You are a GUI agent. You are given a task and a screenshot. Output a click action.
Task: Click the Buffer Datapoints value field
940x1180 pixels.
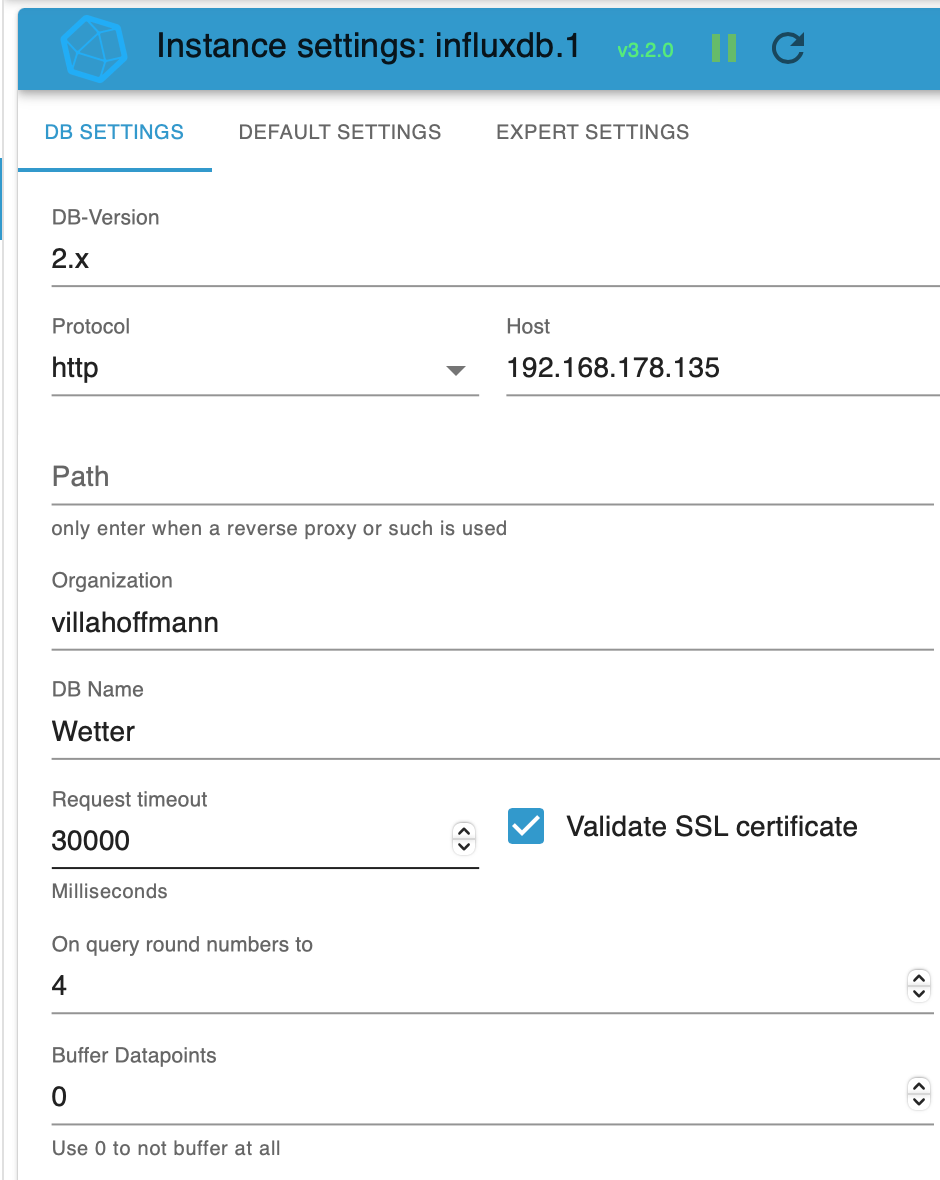[470, 1097]
